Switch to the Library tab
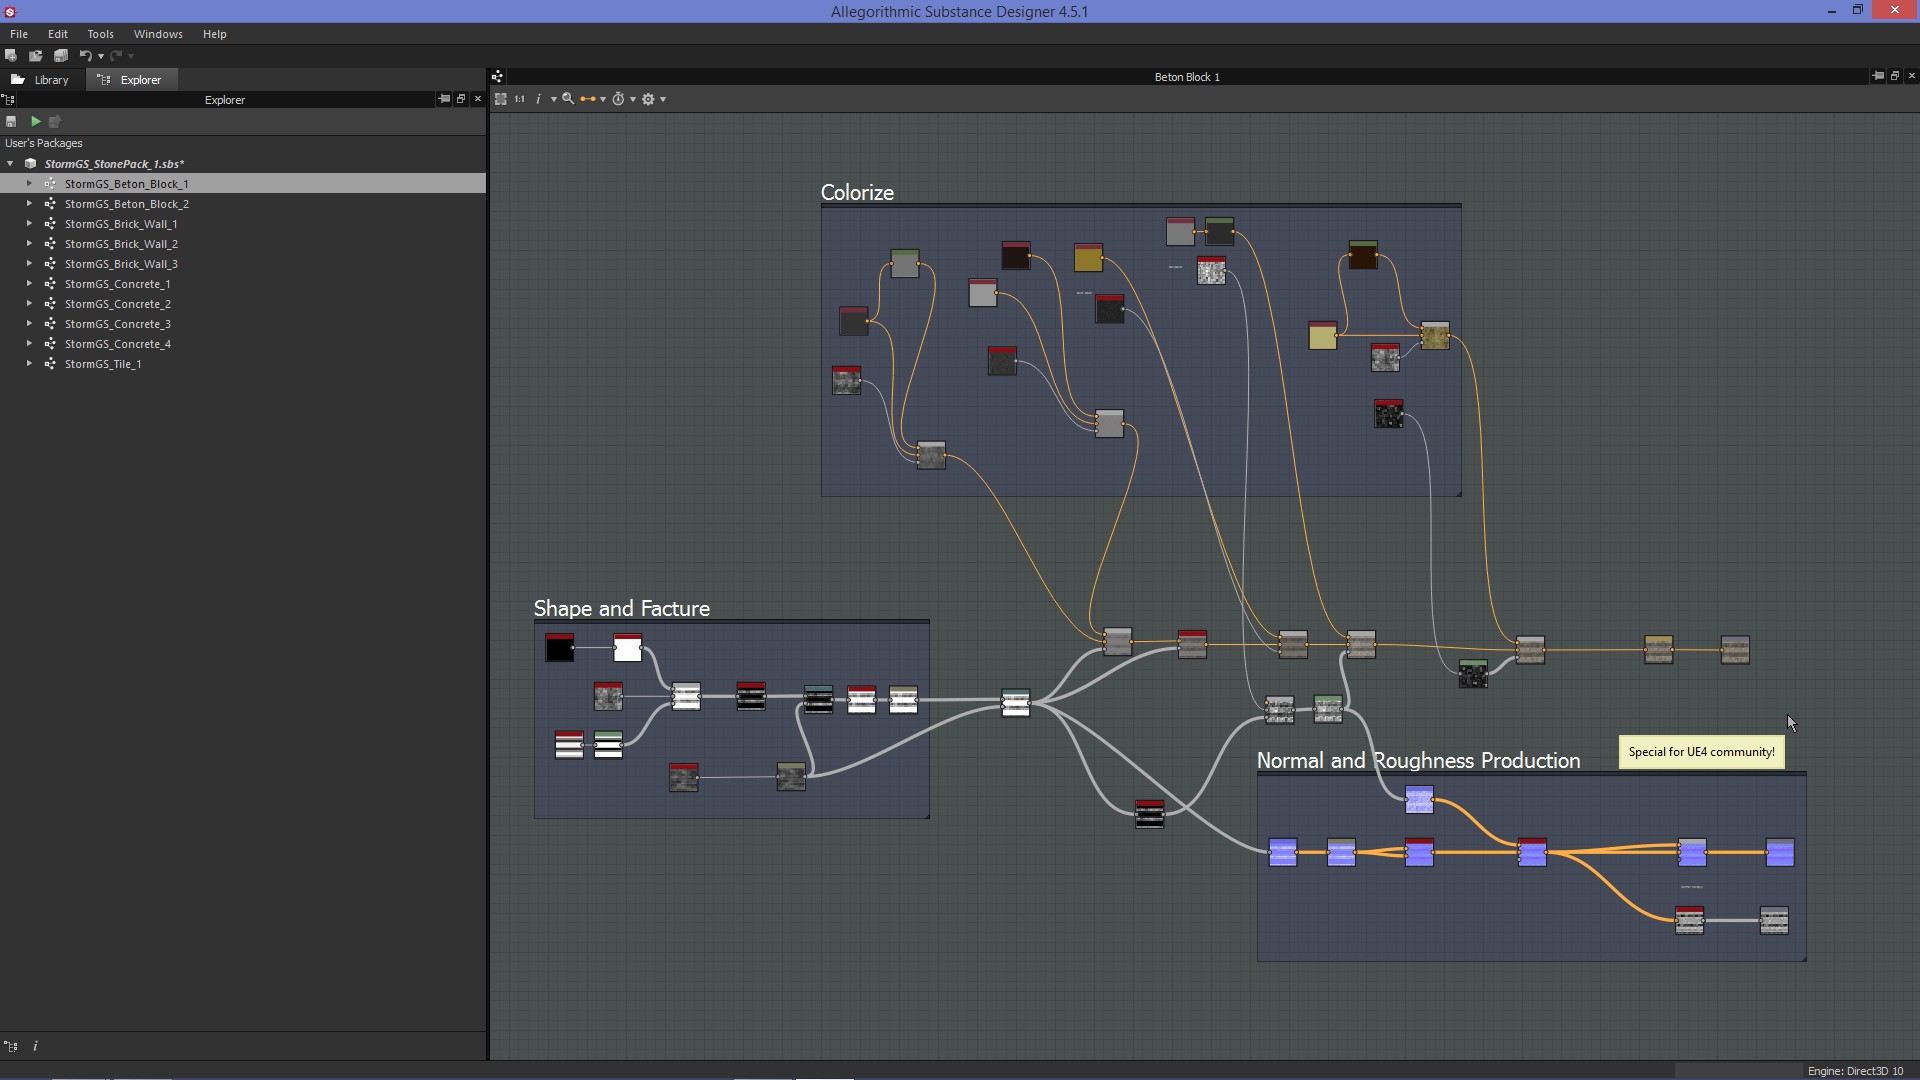Screen dimensions: 1920x1080 (48, 79)
